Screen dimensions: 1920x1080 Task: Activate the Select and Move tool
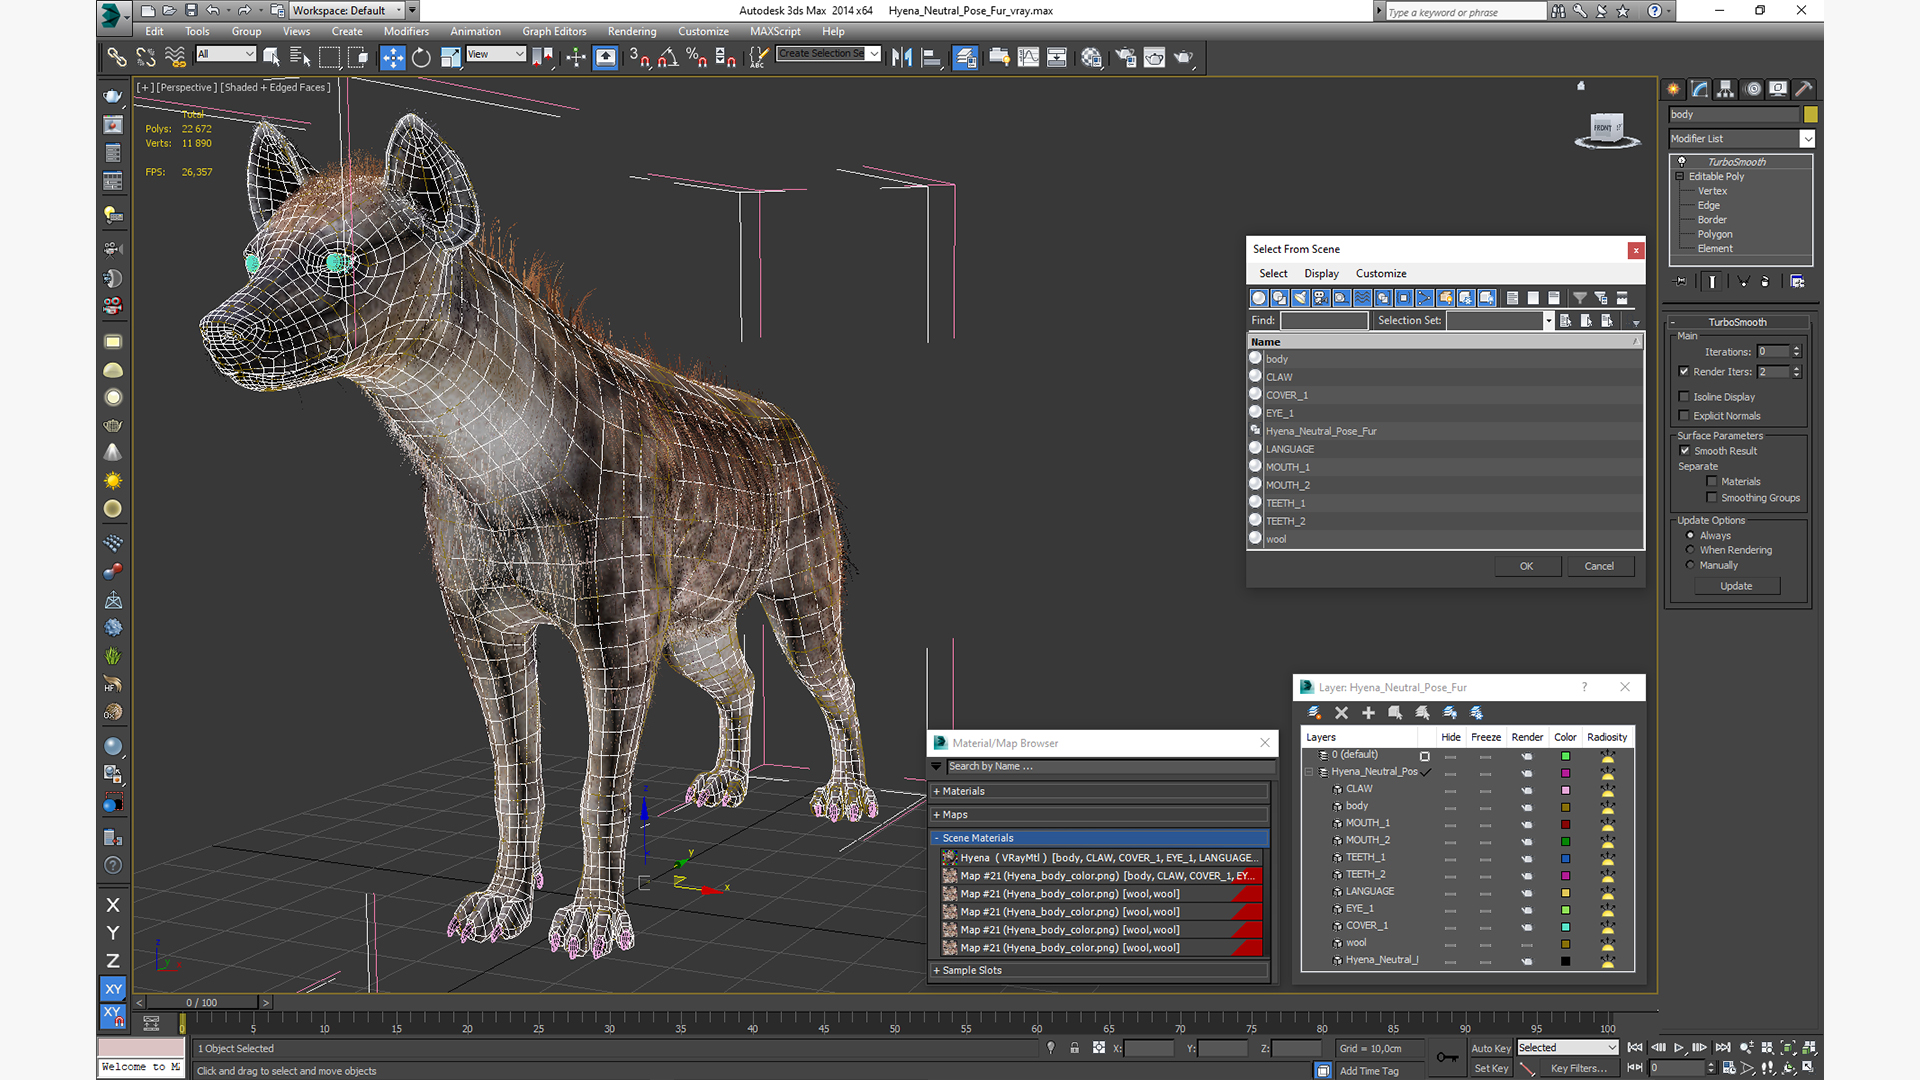click(x=393, y=57)
